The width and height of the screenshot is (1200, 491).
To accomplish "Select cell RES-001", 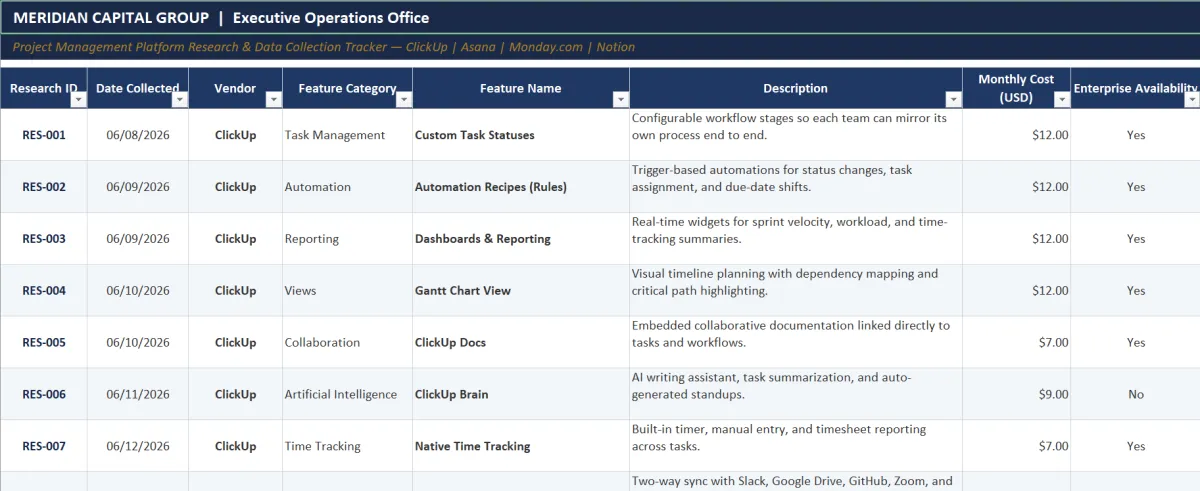I will pos(44,135).
